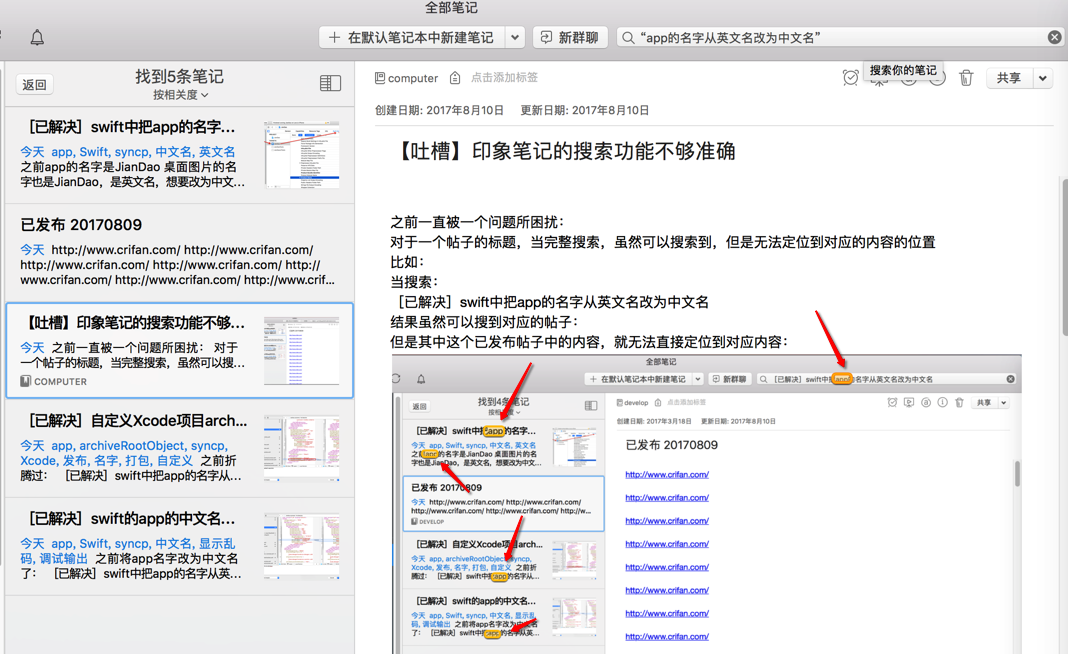Click thumbnail of 自定义Xcode项目 note

point(302,448)
